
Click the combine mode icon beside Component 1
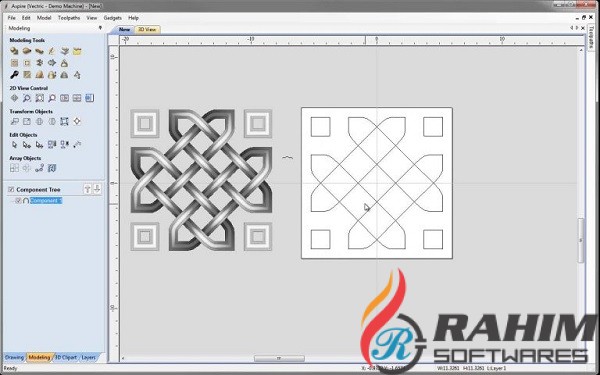click(x=26, y=201)
